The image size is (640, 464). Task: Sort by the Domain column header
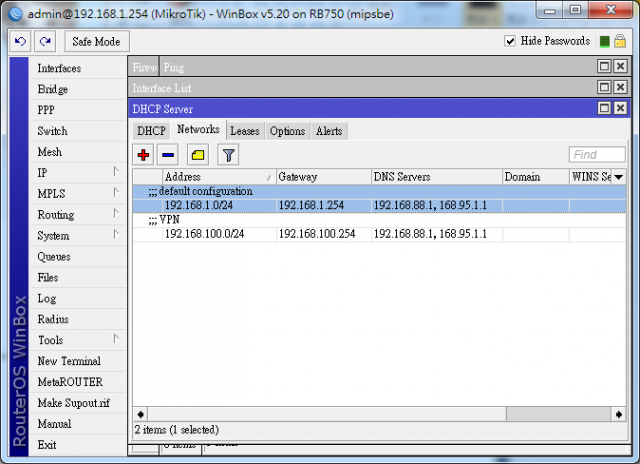[536, 177]
